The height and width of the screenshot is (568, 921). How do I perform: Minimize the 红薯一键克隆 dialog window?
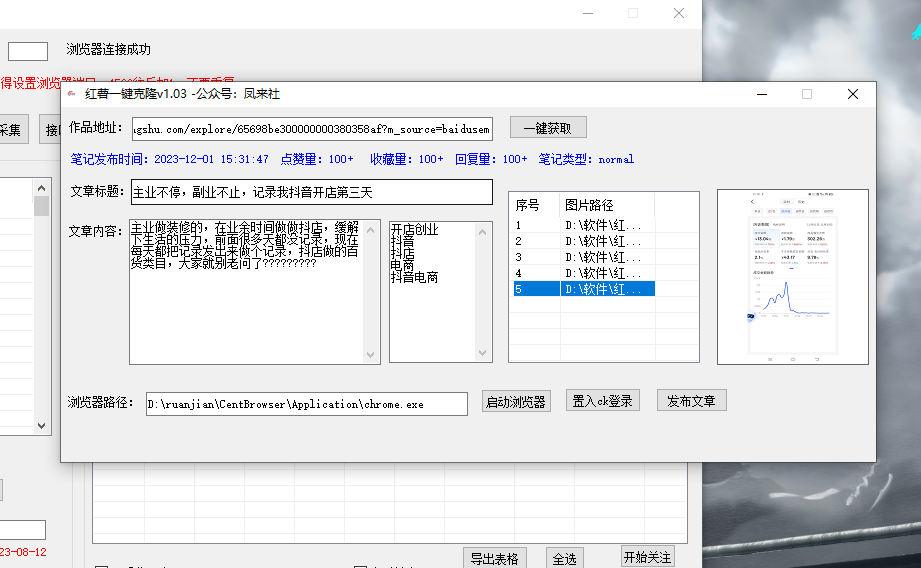[762, 94]
